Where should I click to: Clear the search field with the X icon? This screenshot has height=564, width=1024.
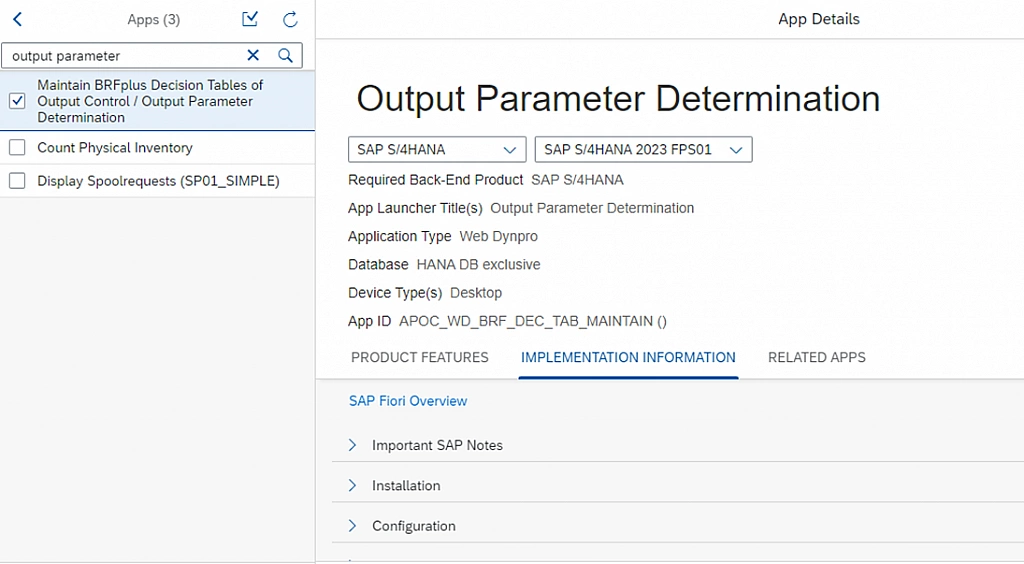(x=253, y=55)
